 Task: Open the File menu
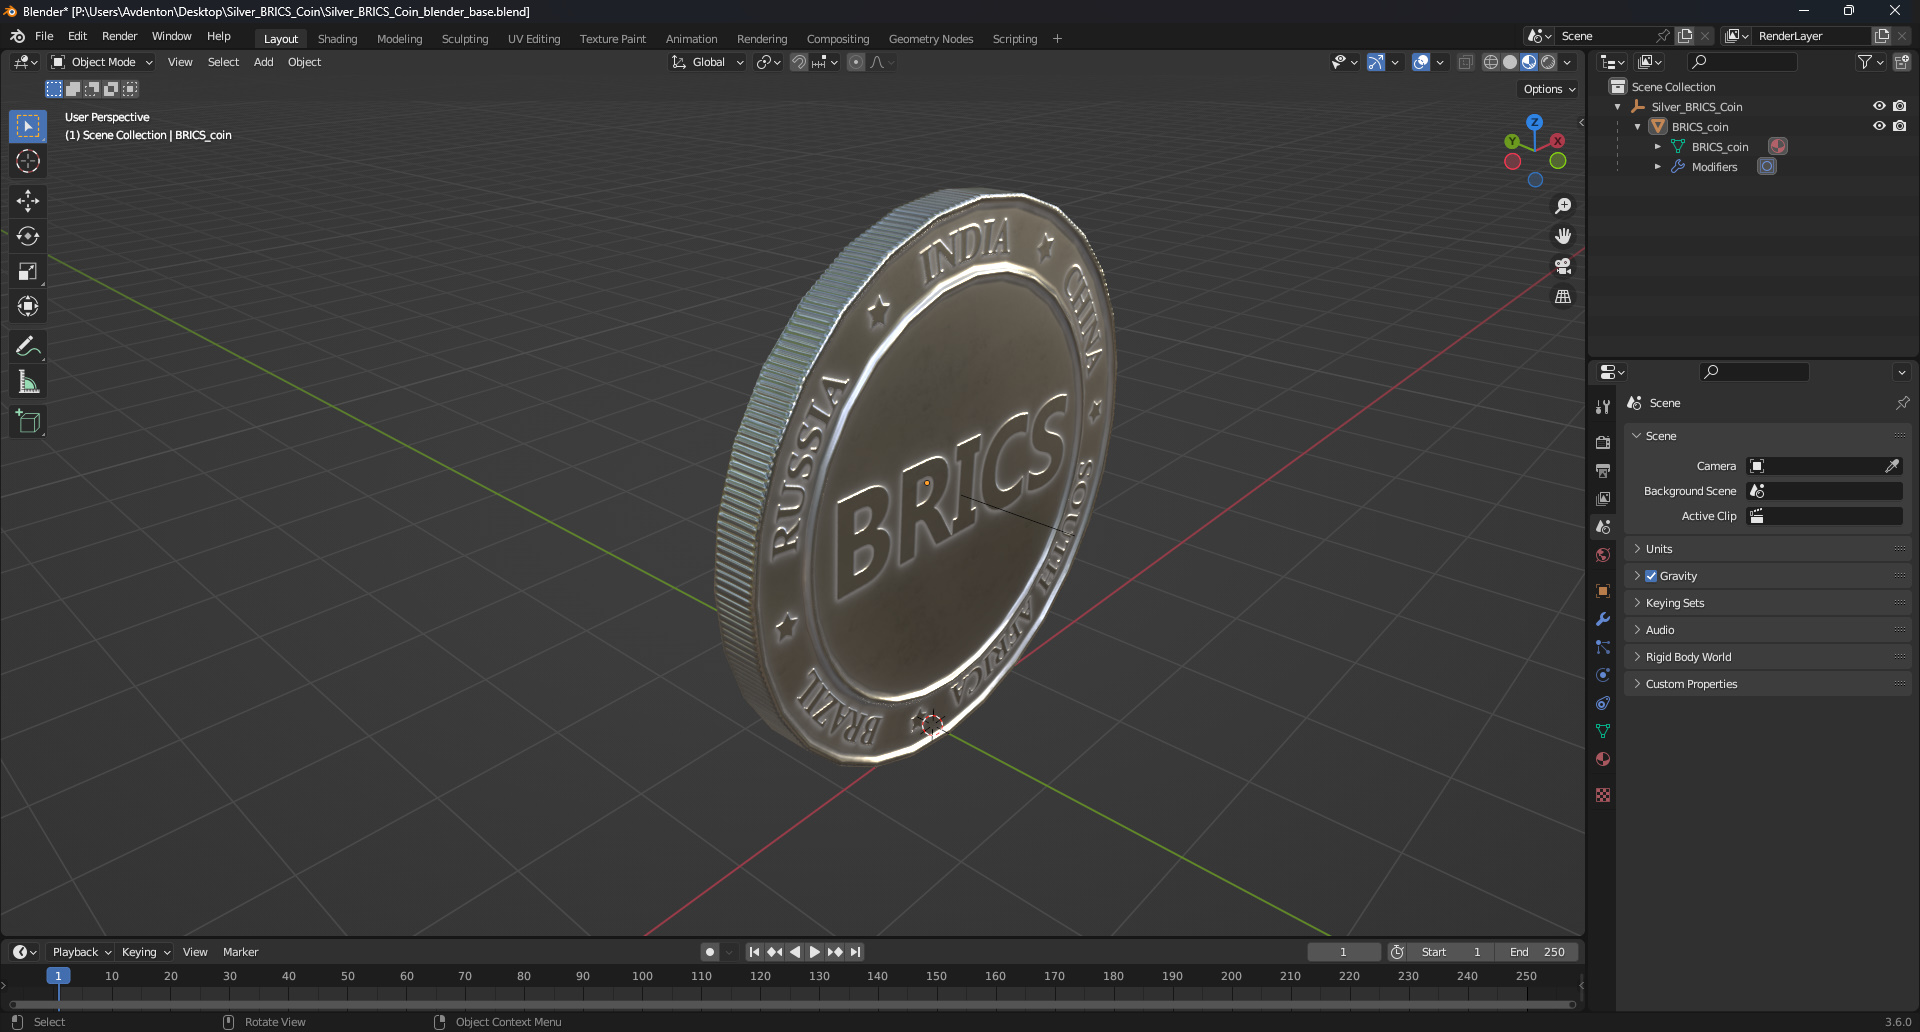(x=44, y=36)
